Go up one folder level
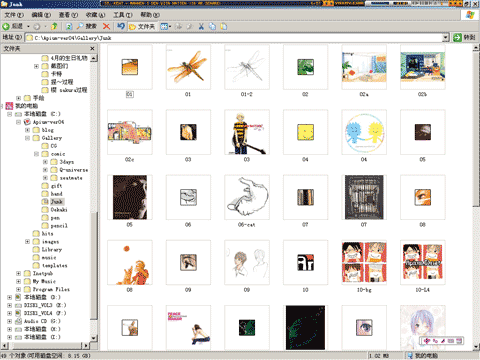Screen dimensions: 480x360 (54, 26)
